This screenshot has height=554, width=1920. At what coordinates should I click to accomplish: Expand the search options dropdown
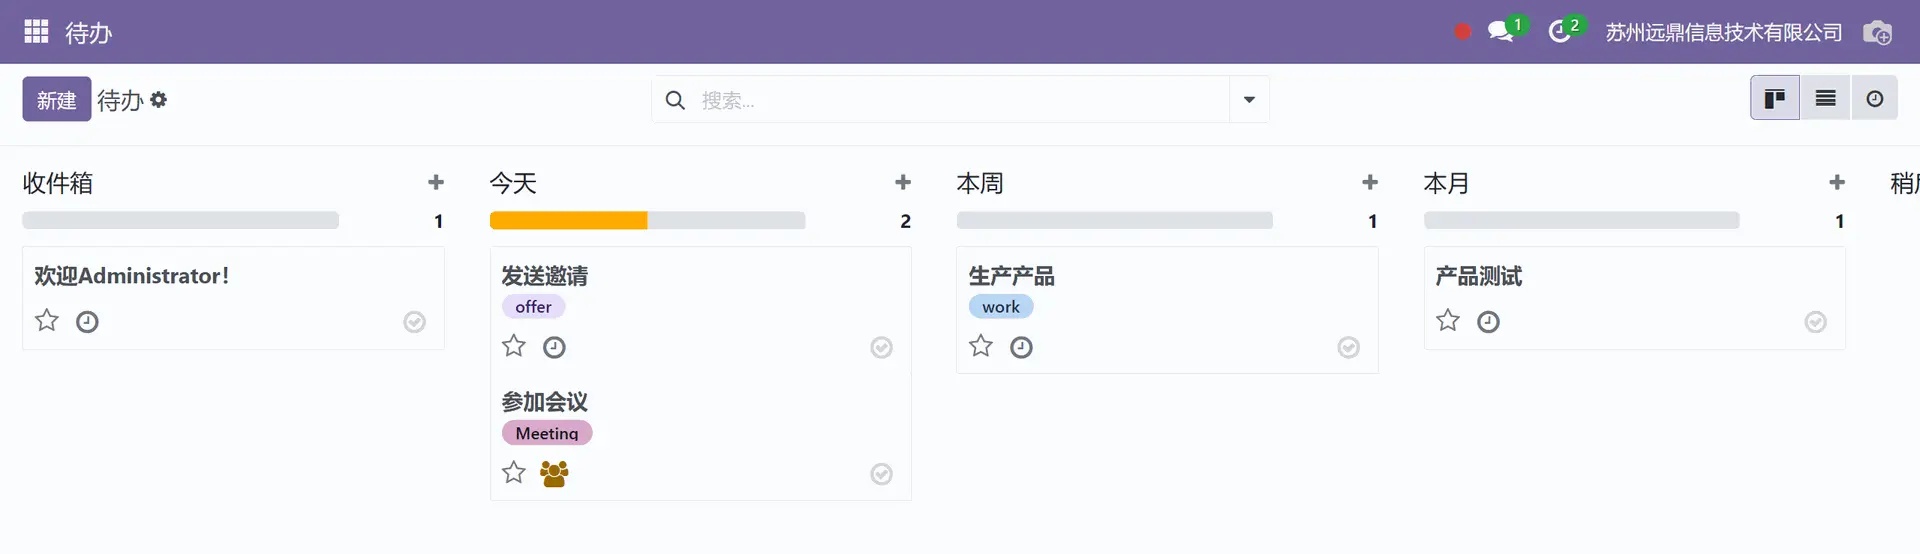tap(1249, 99)
